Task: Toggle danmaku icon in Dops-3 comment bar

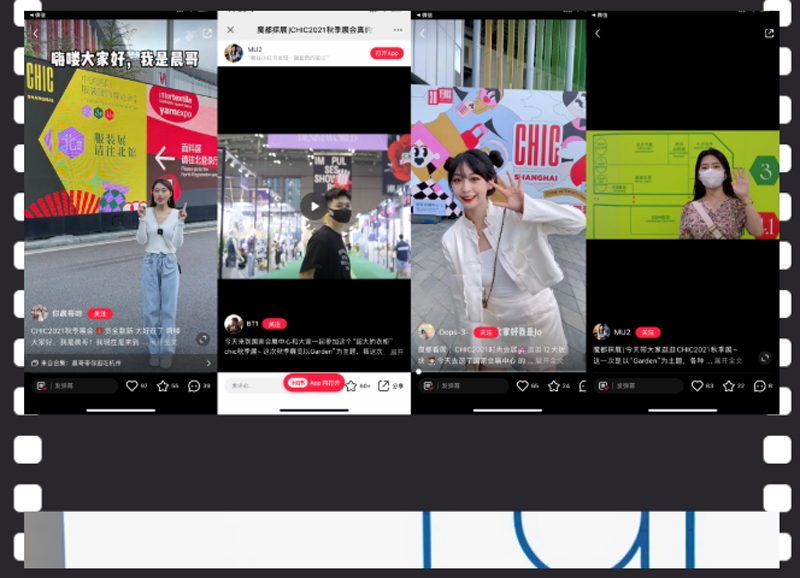Action: [x=429, y=386]
